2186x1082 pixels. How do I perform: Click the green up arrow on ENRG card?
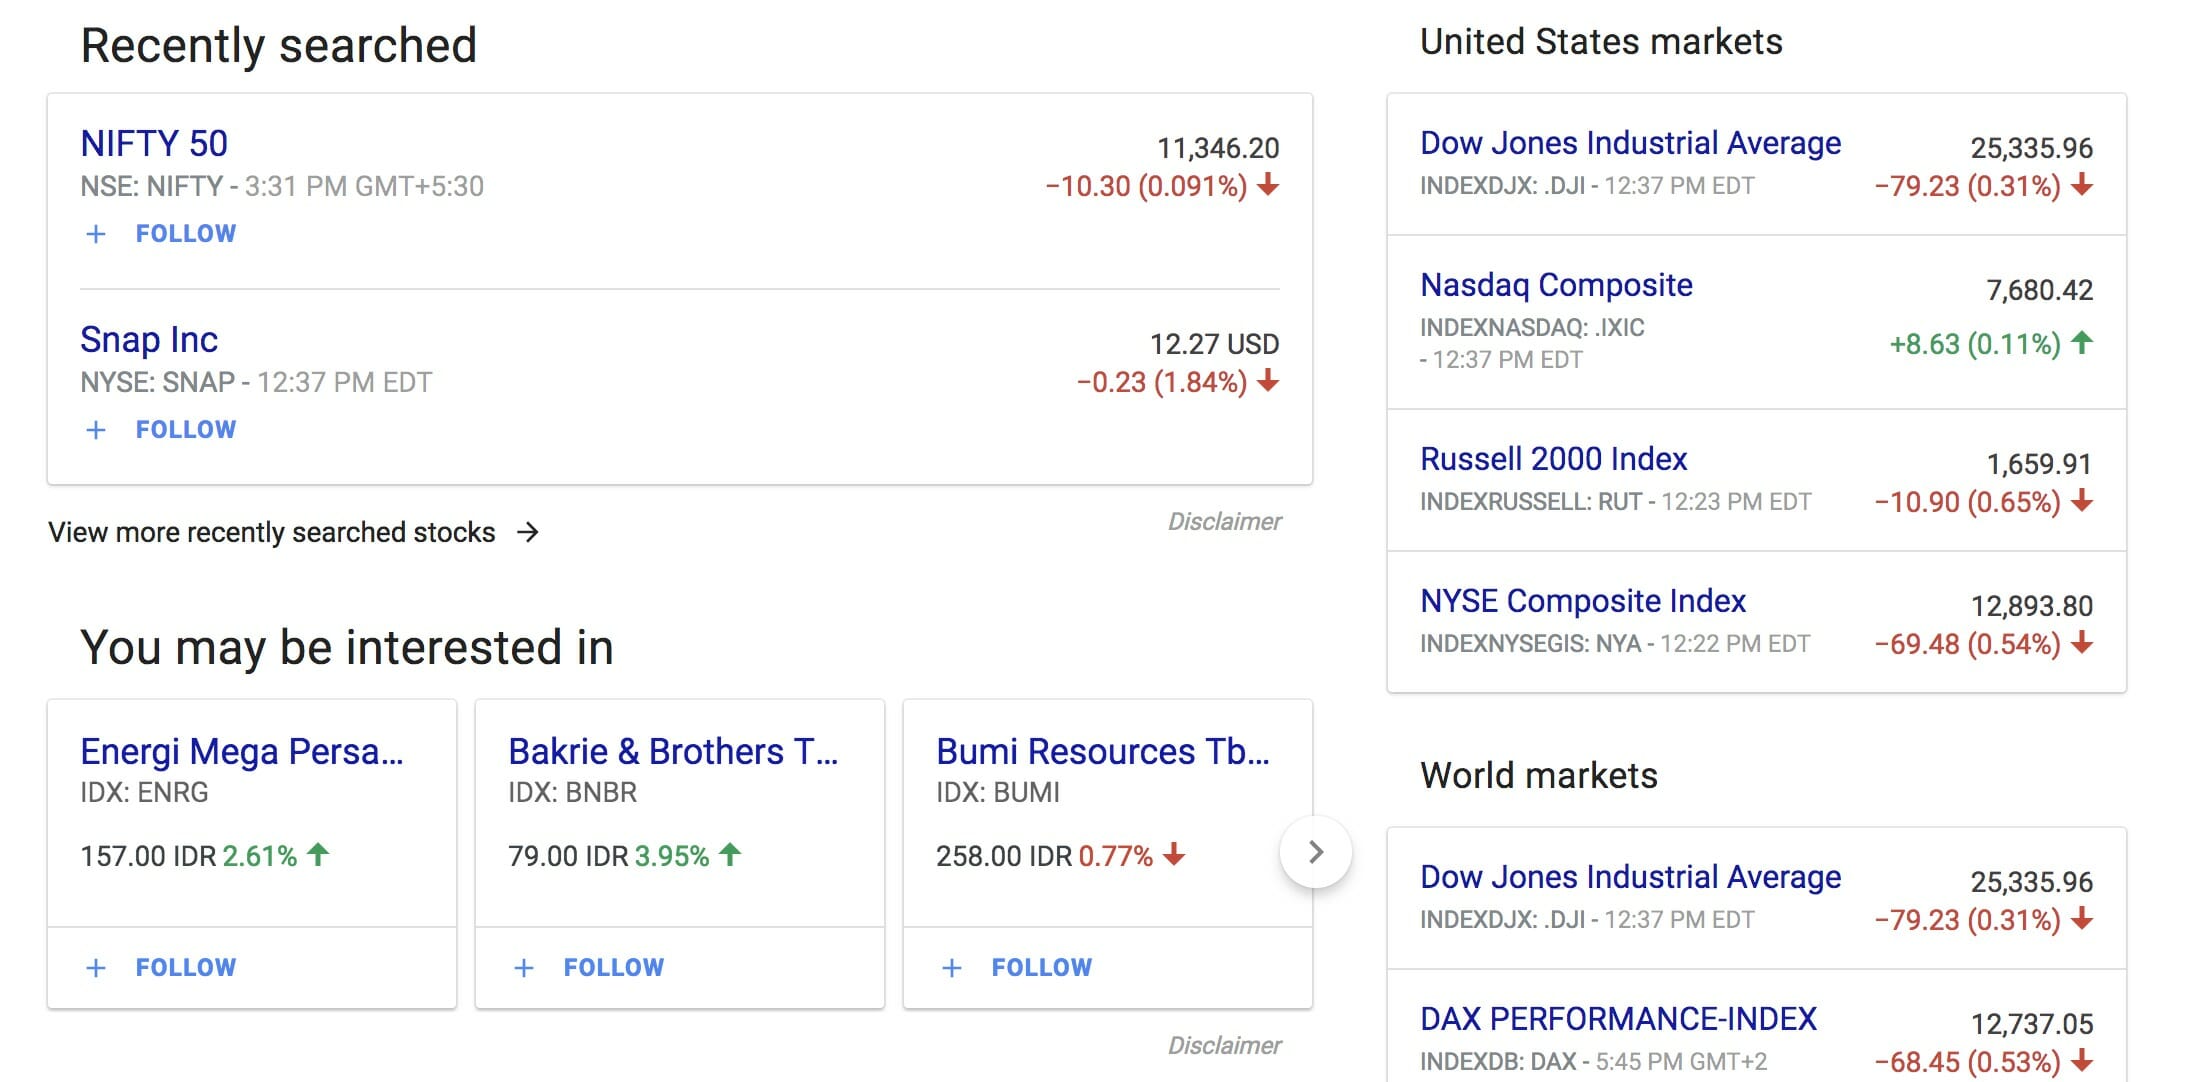(318, 854)
